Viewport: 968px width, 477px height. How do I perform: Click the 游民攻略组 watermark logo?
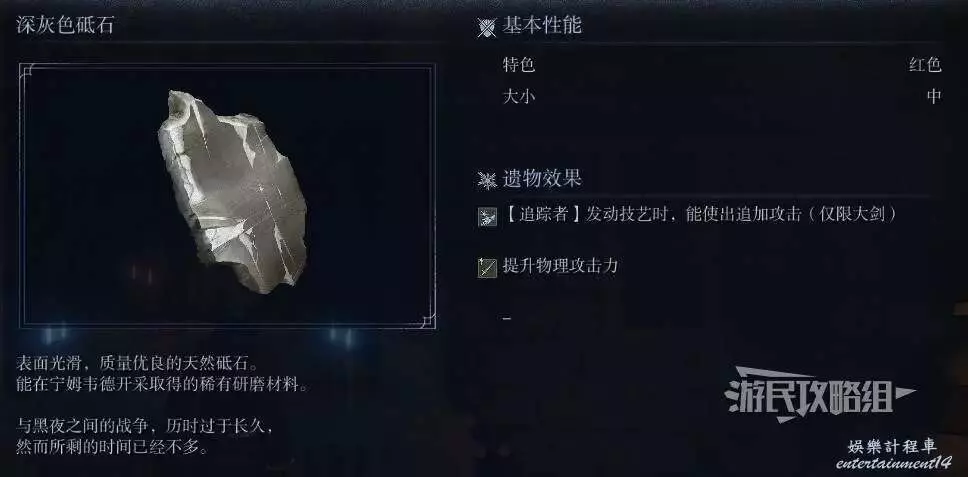tap(820, 395)
